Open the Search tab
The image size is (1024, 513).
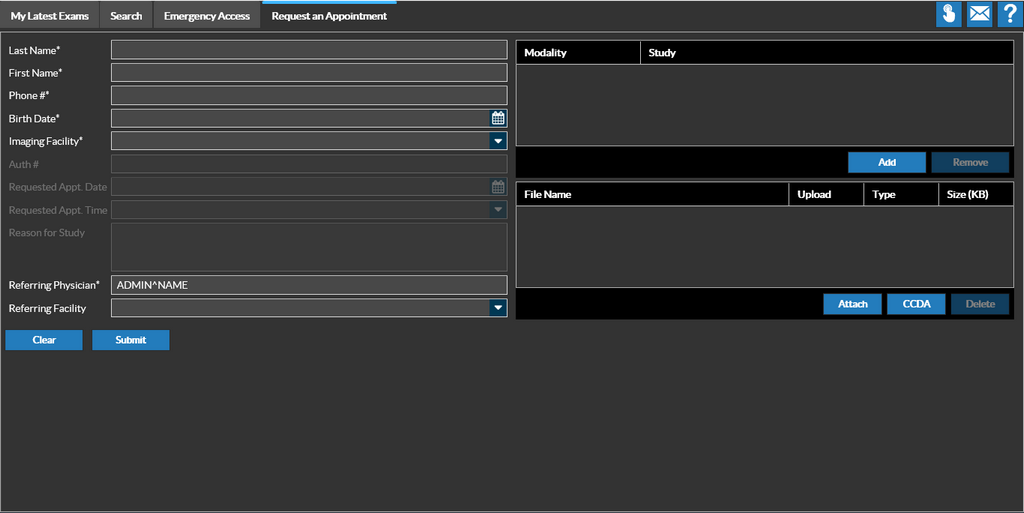click(x=126, y=16)
